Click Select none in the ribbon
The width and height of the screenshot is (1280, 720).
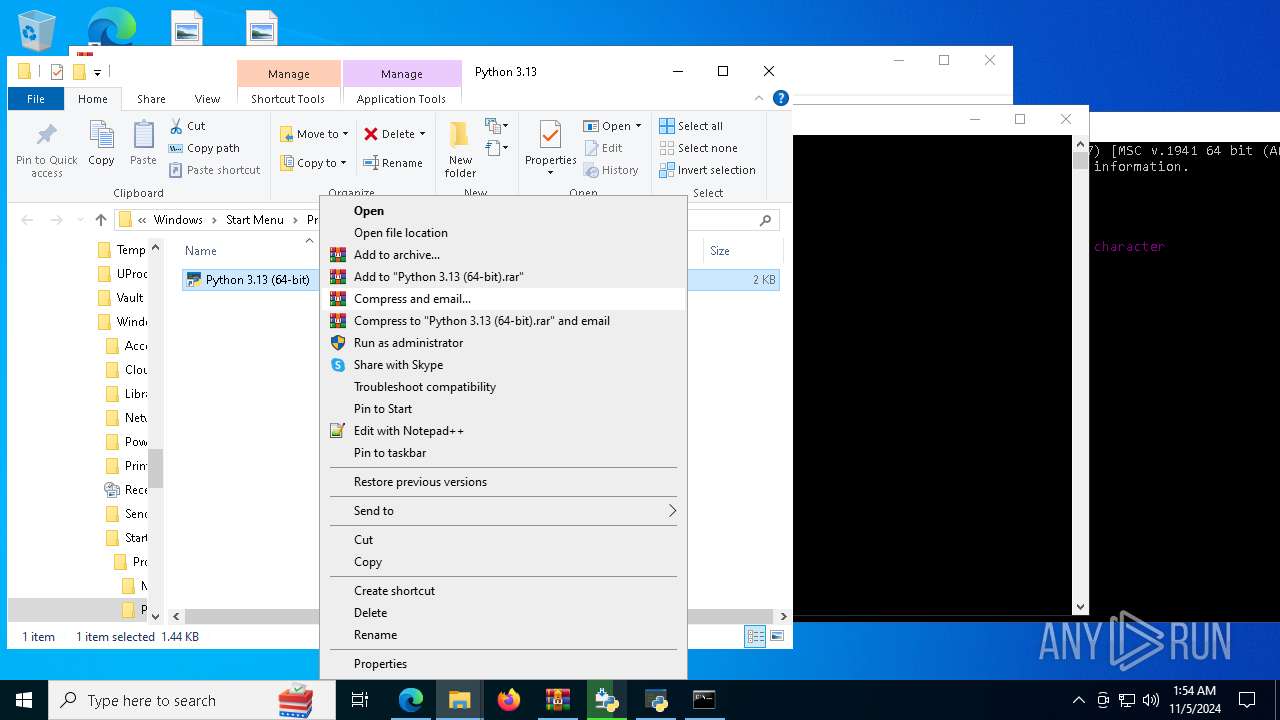pos(698,148)
